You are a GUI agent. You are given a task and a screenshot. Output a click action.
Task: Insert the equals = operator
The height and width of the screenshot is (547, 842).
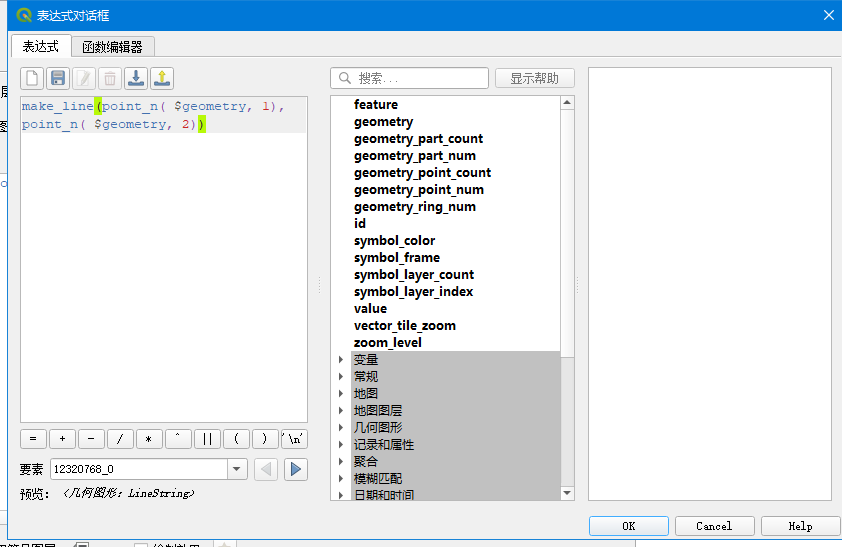tap(33, 439)
